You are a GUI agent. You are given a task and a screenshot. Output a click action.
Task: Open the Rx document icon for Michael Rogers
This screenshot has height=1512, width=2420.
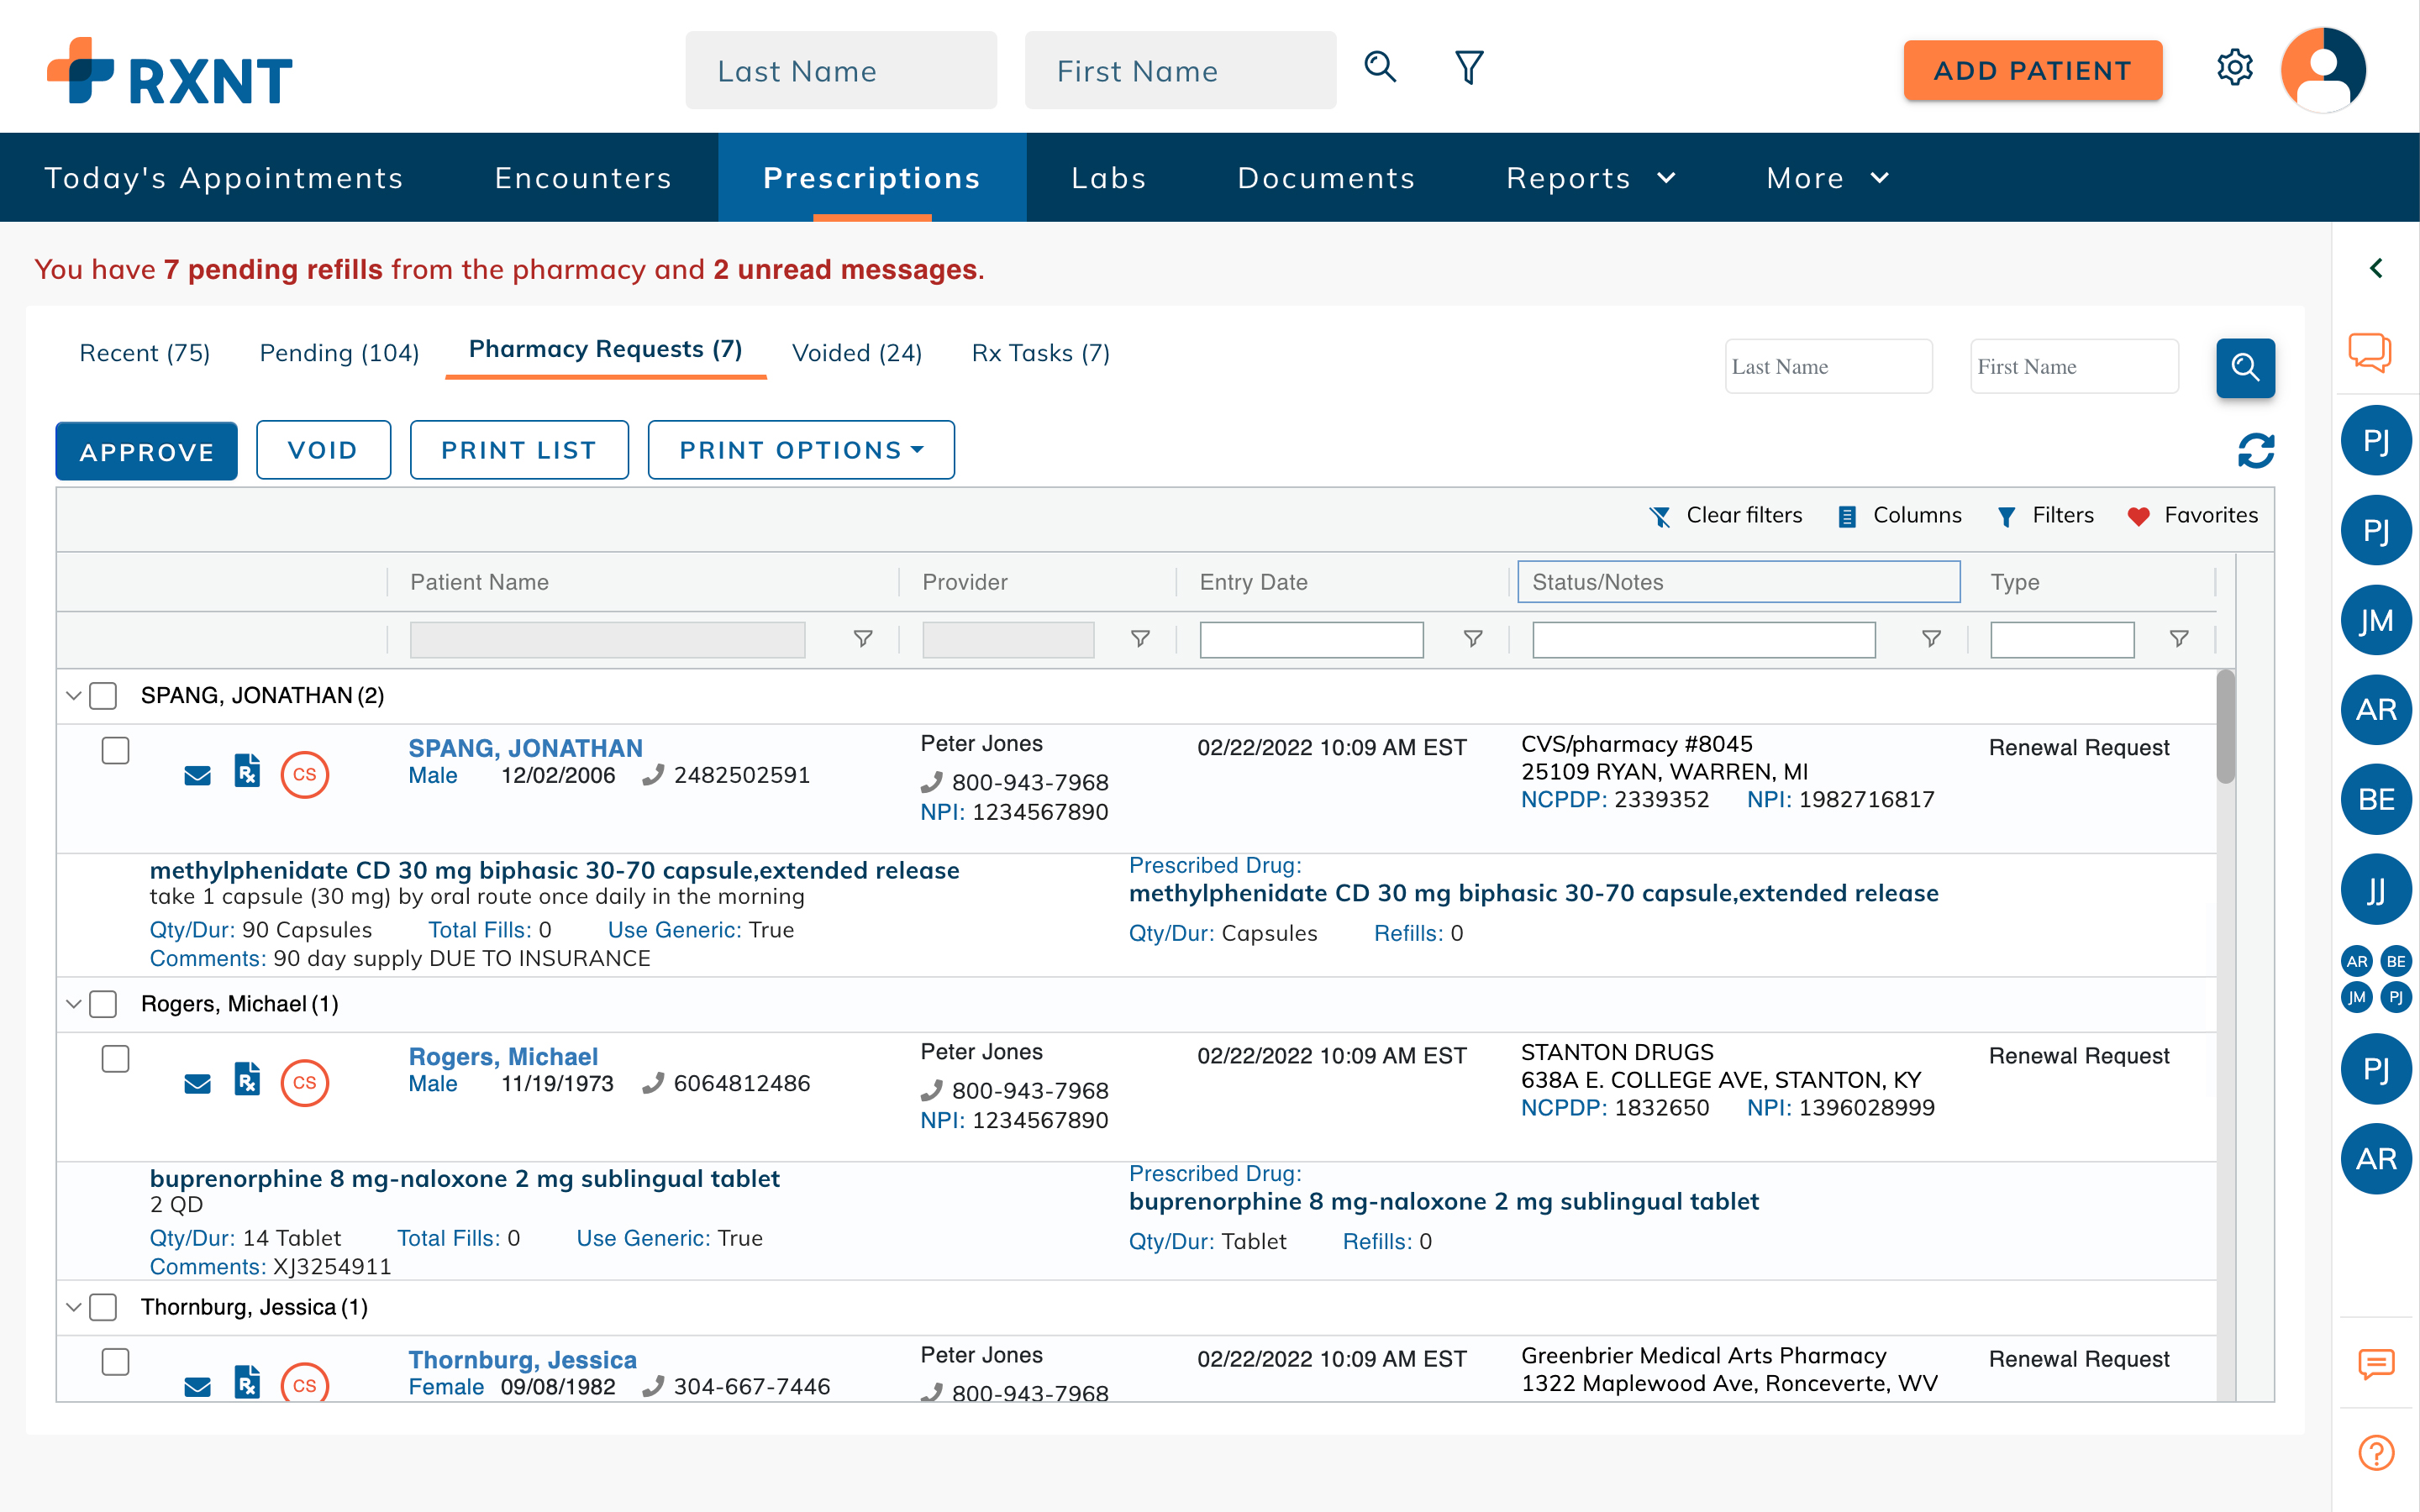click(x=247, y=1080)
